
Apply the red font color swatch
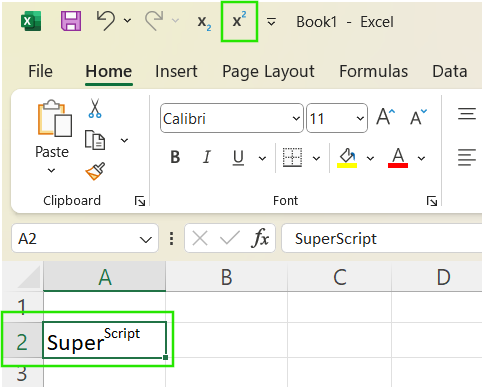[398, 158]
